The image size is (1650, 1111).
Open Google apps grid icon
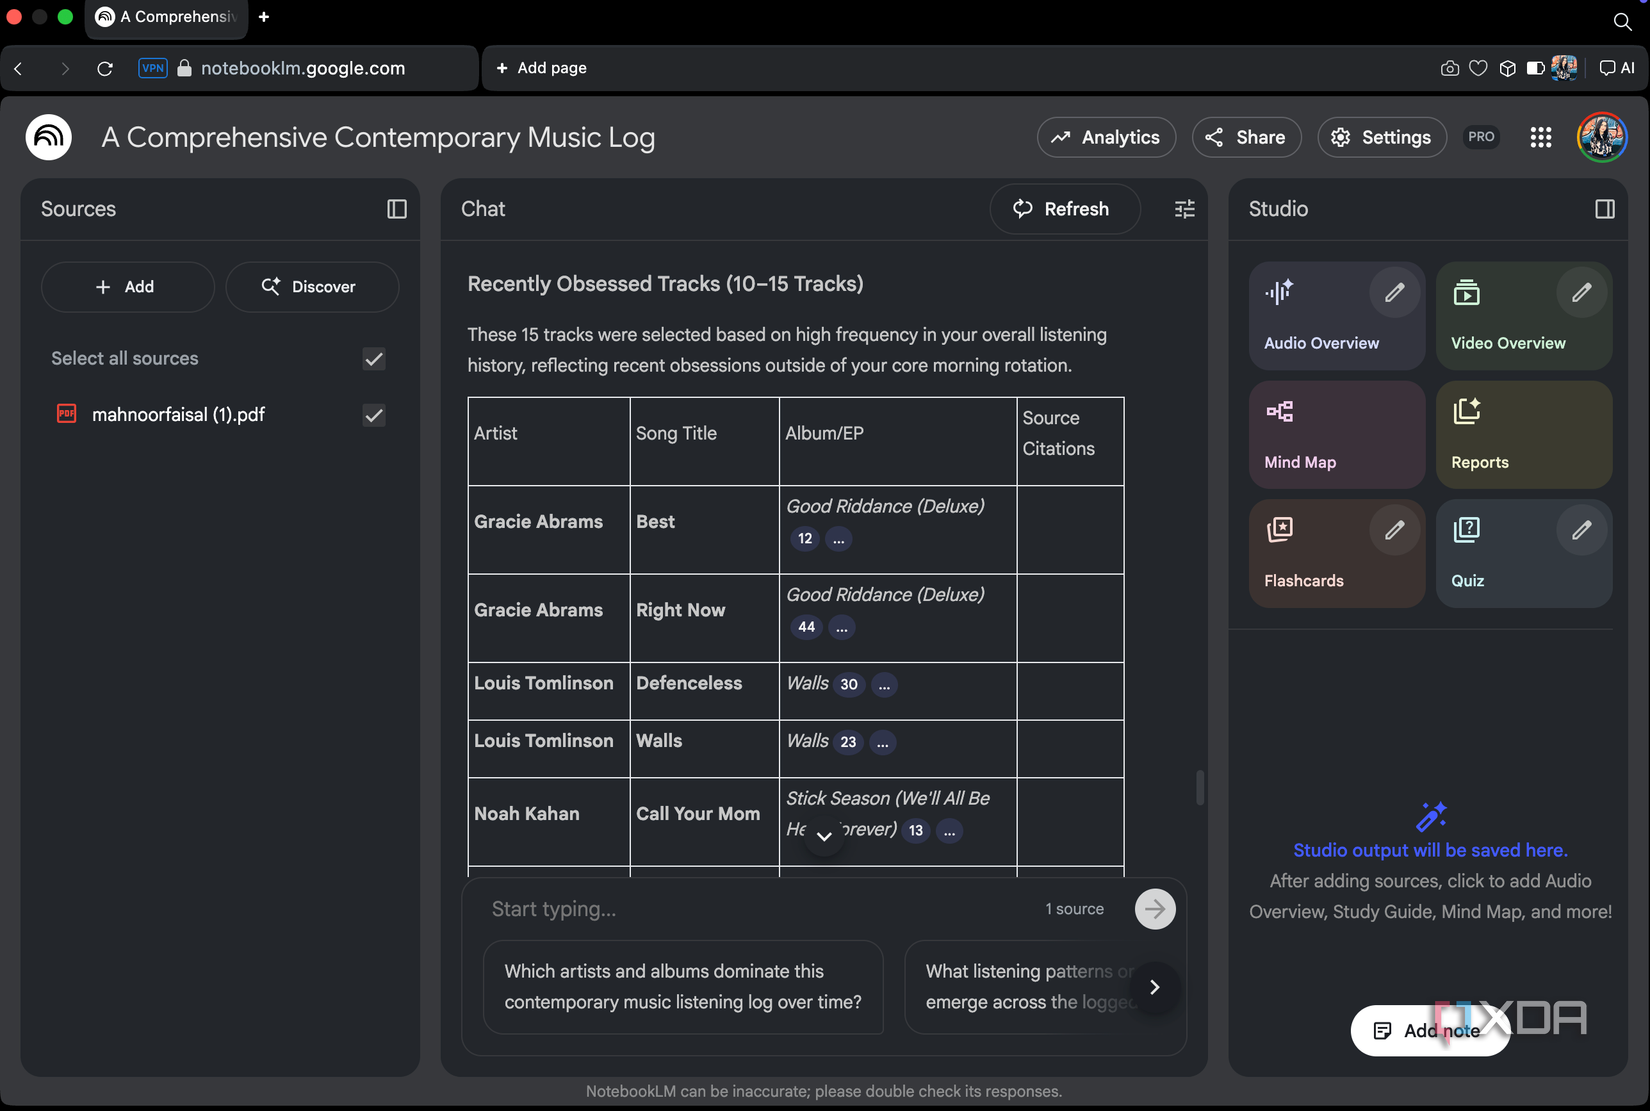pos(1541,138)
